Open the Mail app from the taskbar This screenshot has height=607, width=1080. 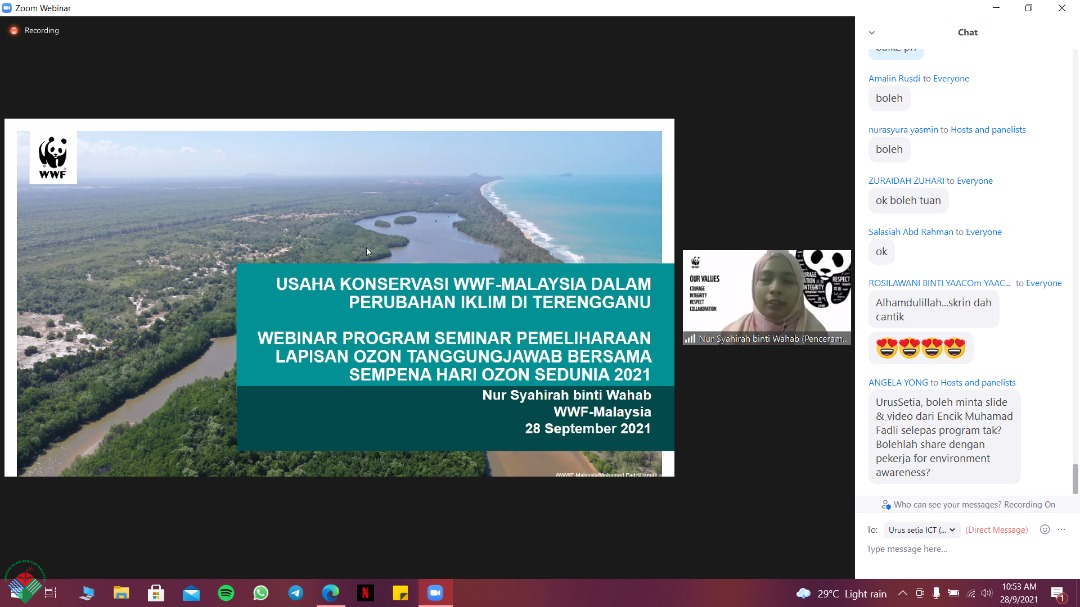tap(191, 593)
